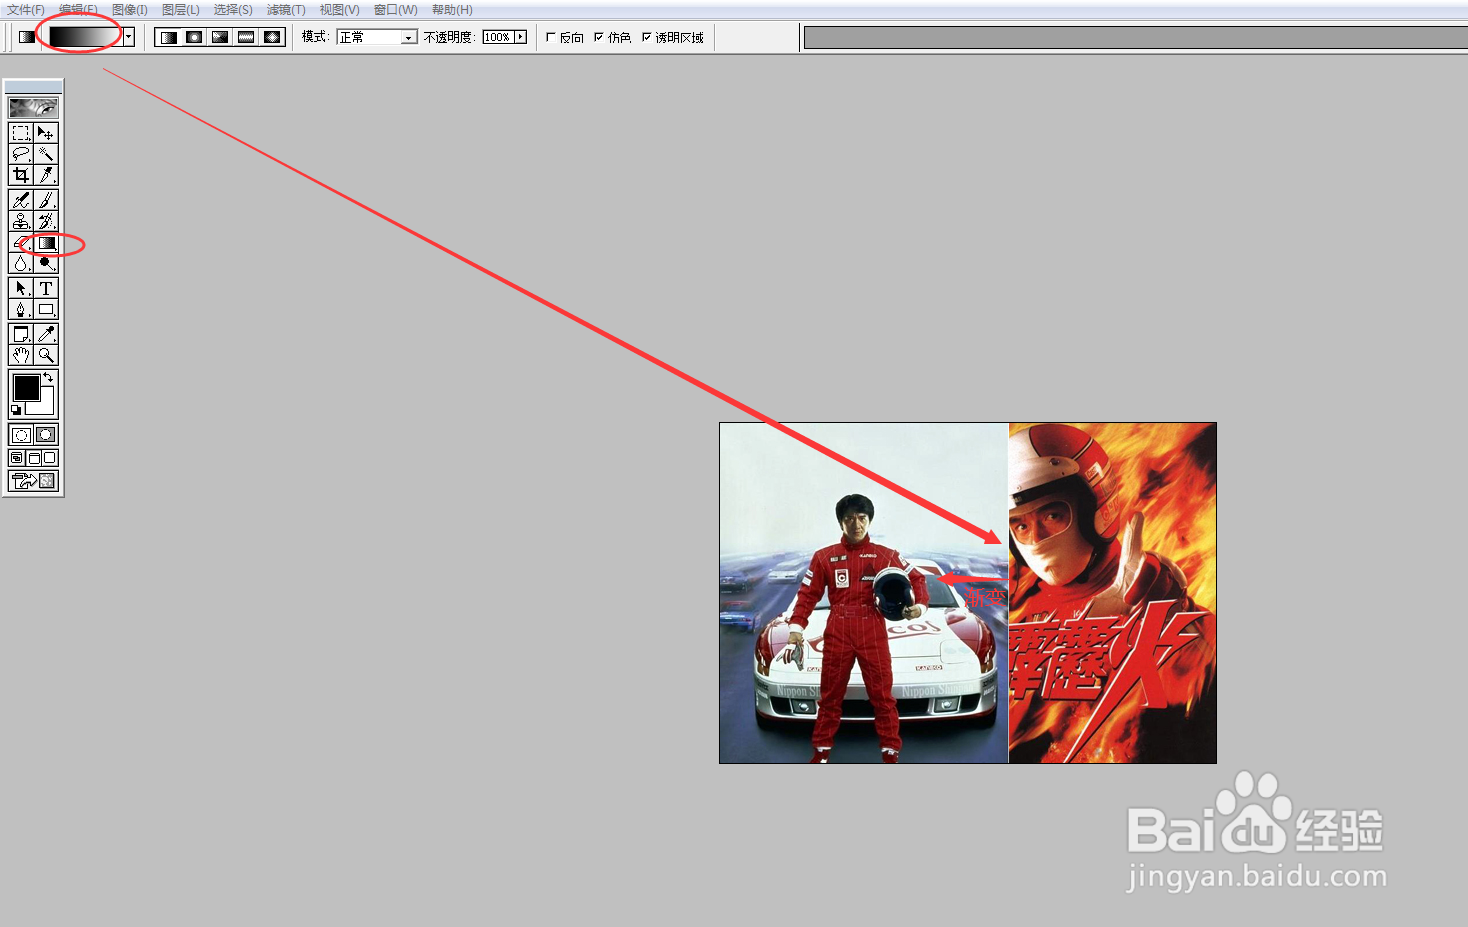Screen dimensions: 1468x927
Task: Select the Path Selection arrow tool
Action: pos(21,288)
